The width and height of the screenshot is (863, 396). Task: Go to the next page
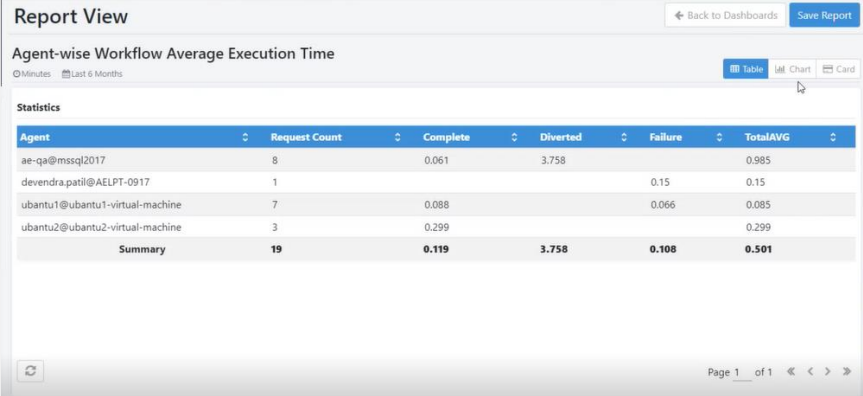coord(827,372)
